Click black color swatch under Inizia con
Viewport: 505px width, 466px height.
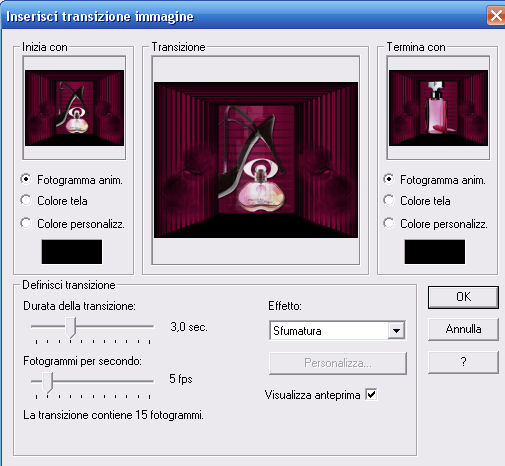(x=72, y=252)
